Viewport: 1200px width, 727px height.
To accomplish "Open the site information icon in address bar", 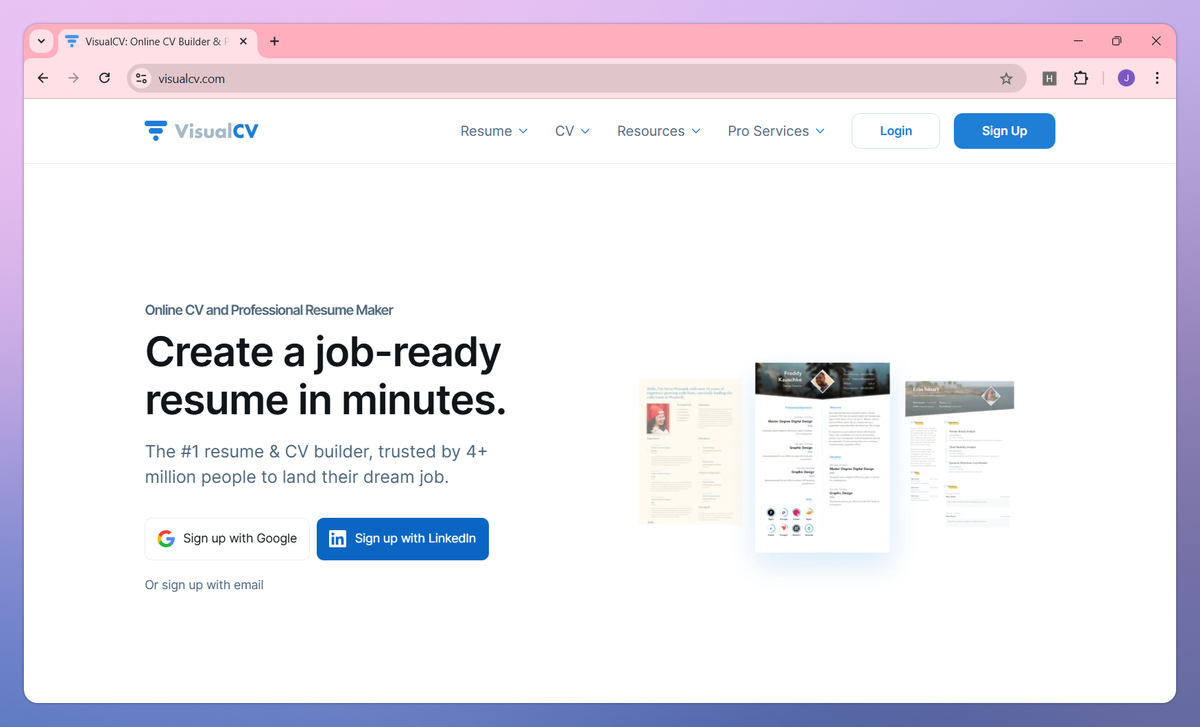I will [x=141, y=78].
